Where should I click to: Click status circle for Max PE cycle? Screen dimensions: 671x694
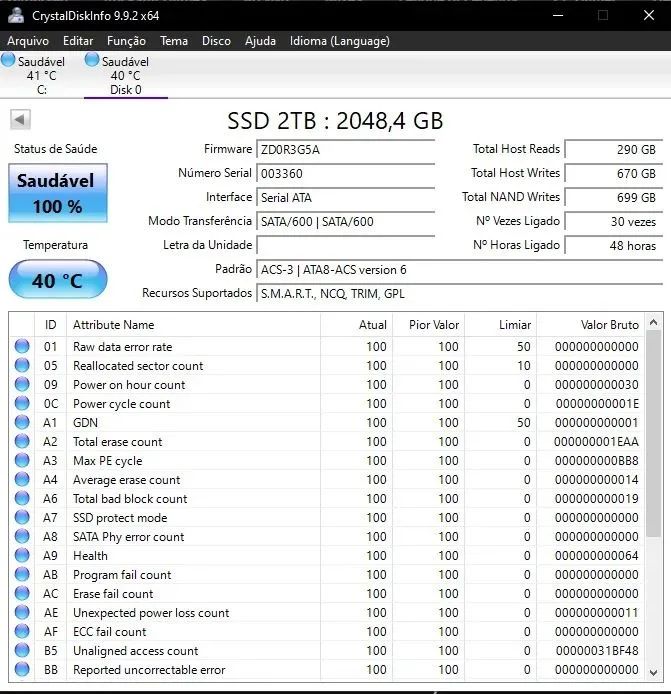point(22,460)
